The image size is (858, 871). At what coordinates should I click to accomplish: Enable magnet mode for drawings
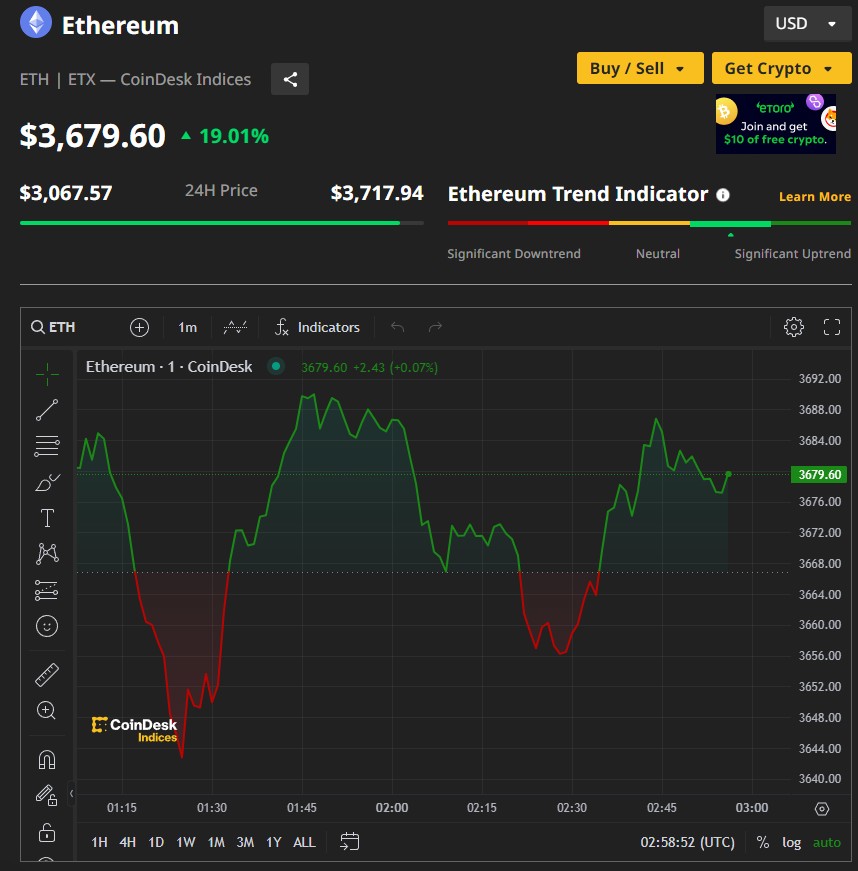coord(47,759)
